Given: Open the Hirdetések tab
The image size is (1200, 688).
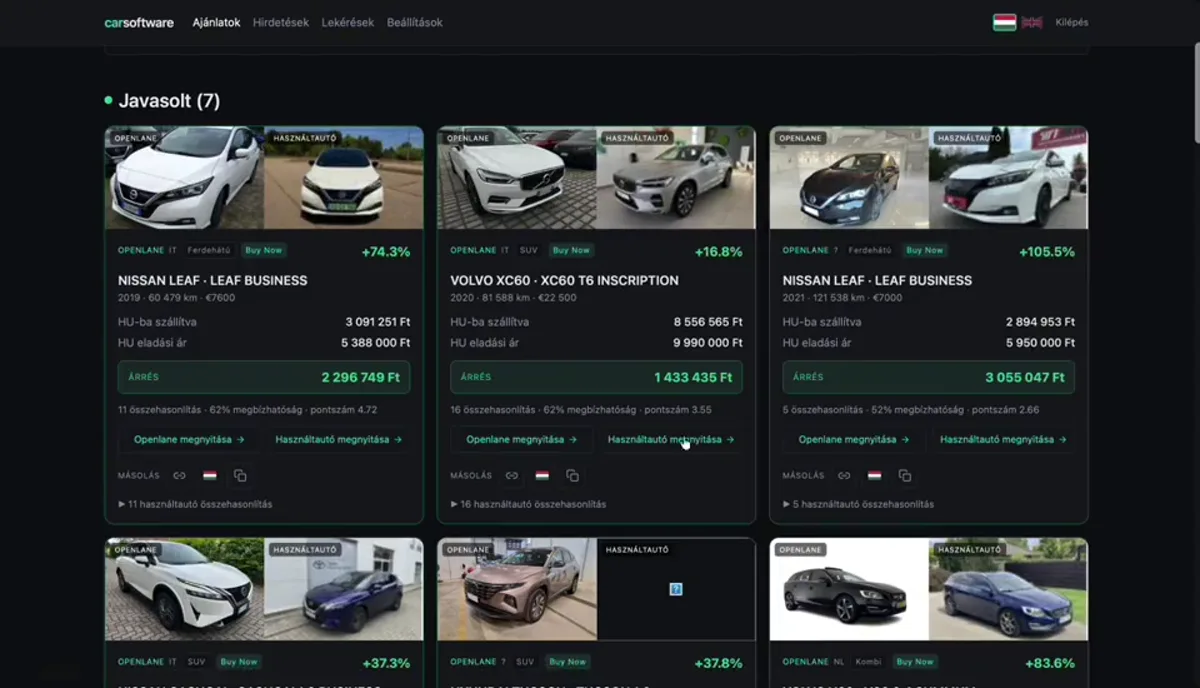Looking at the screenshot, I should 281,22.
